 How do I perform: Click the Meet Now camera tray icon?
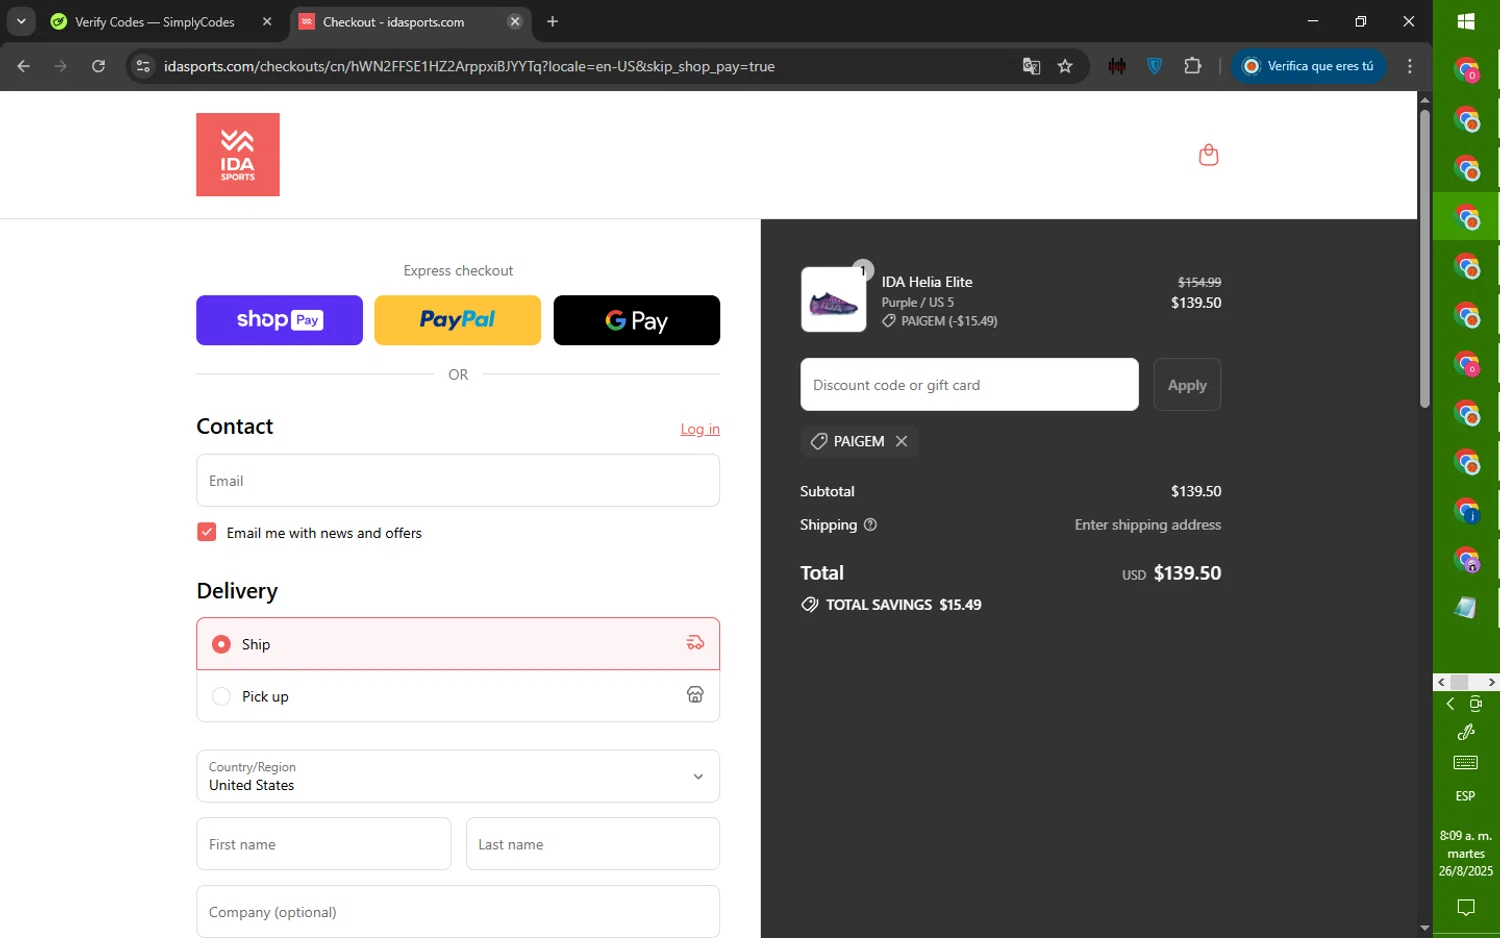[1476, 704]
